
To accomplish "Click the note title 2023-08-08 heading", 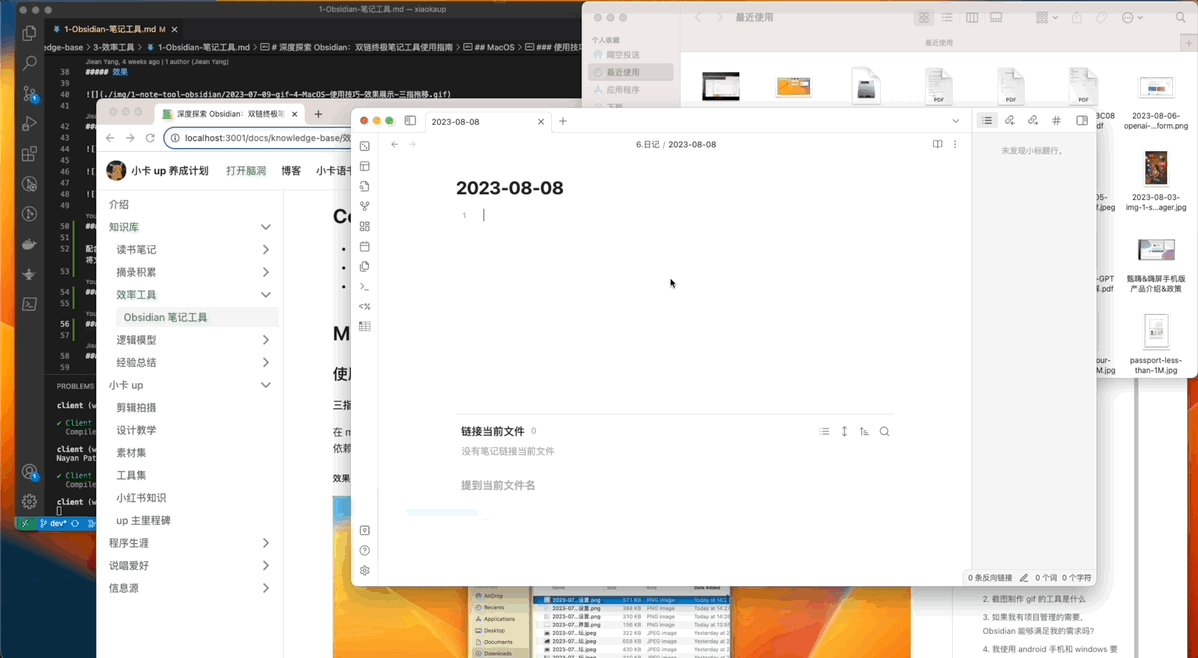I will point(510,188).
